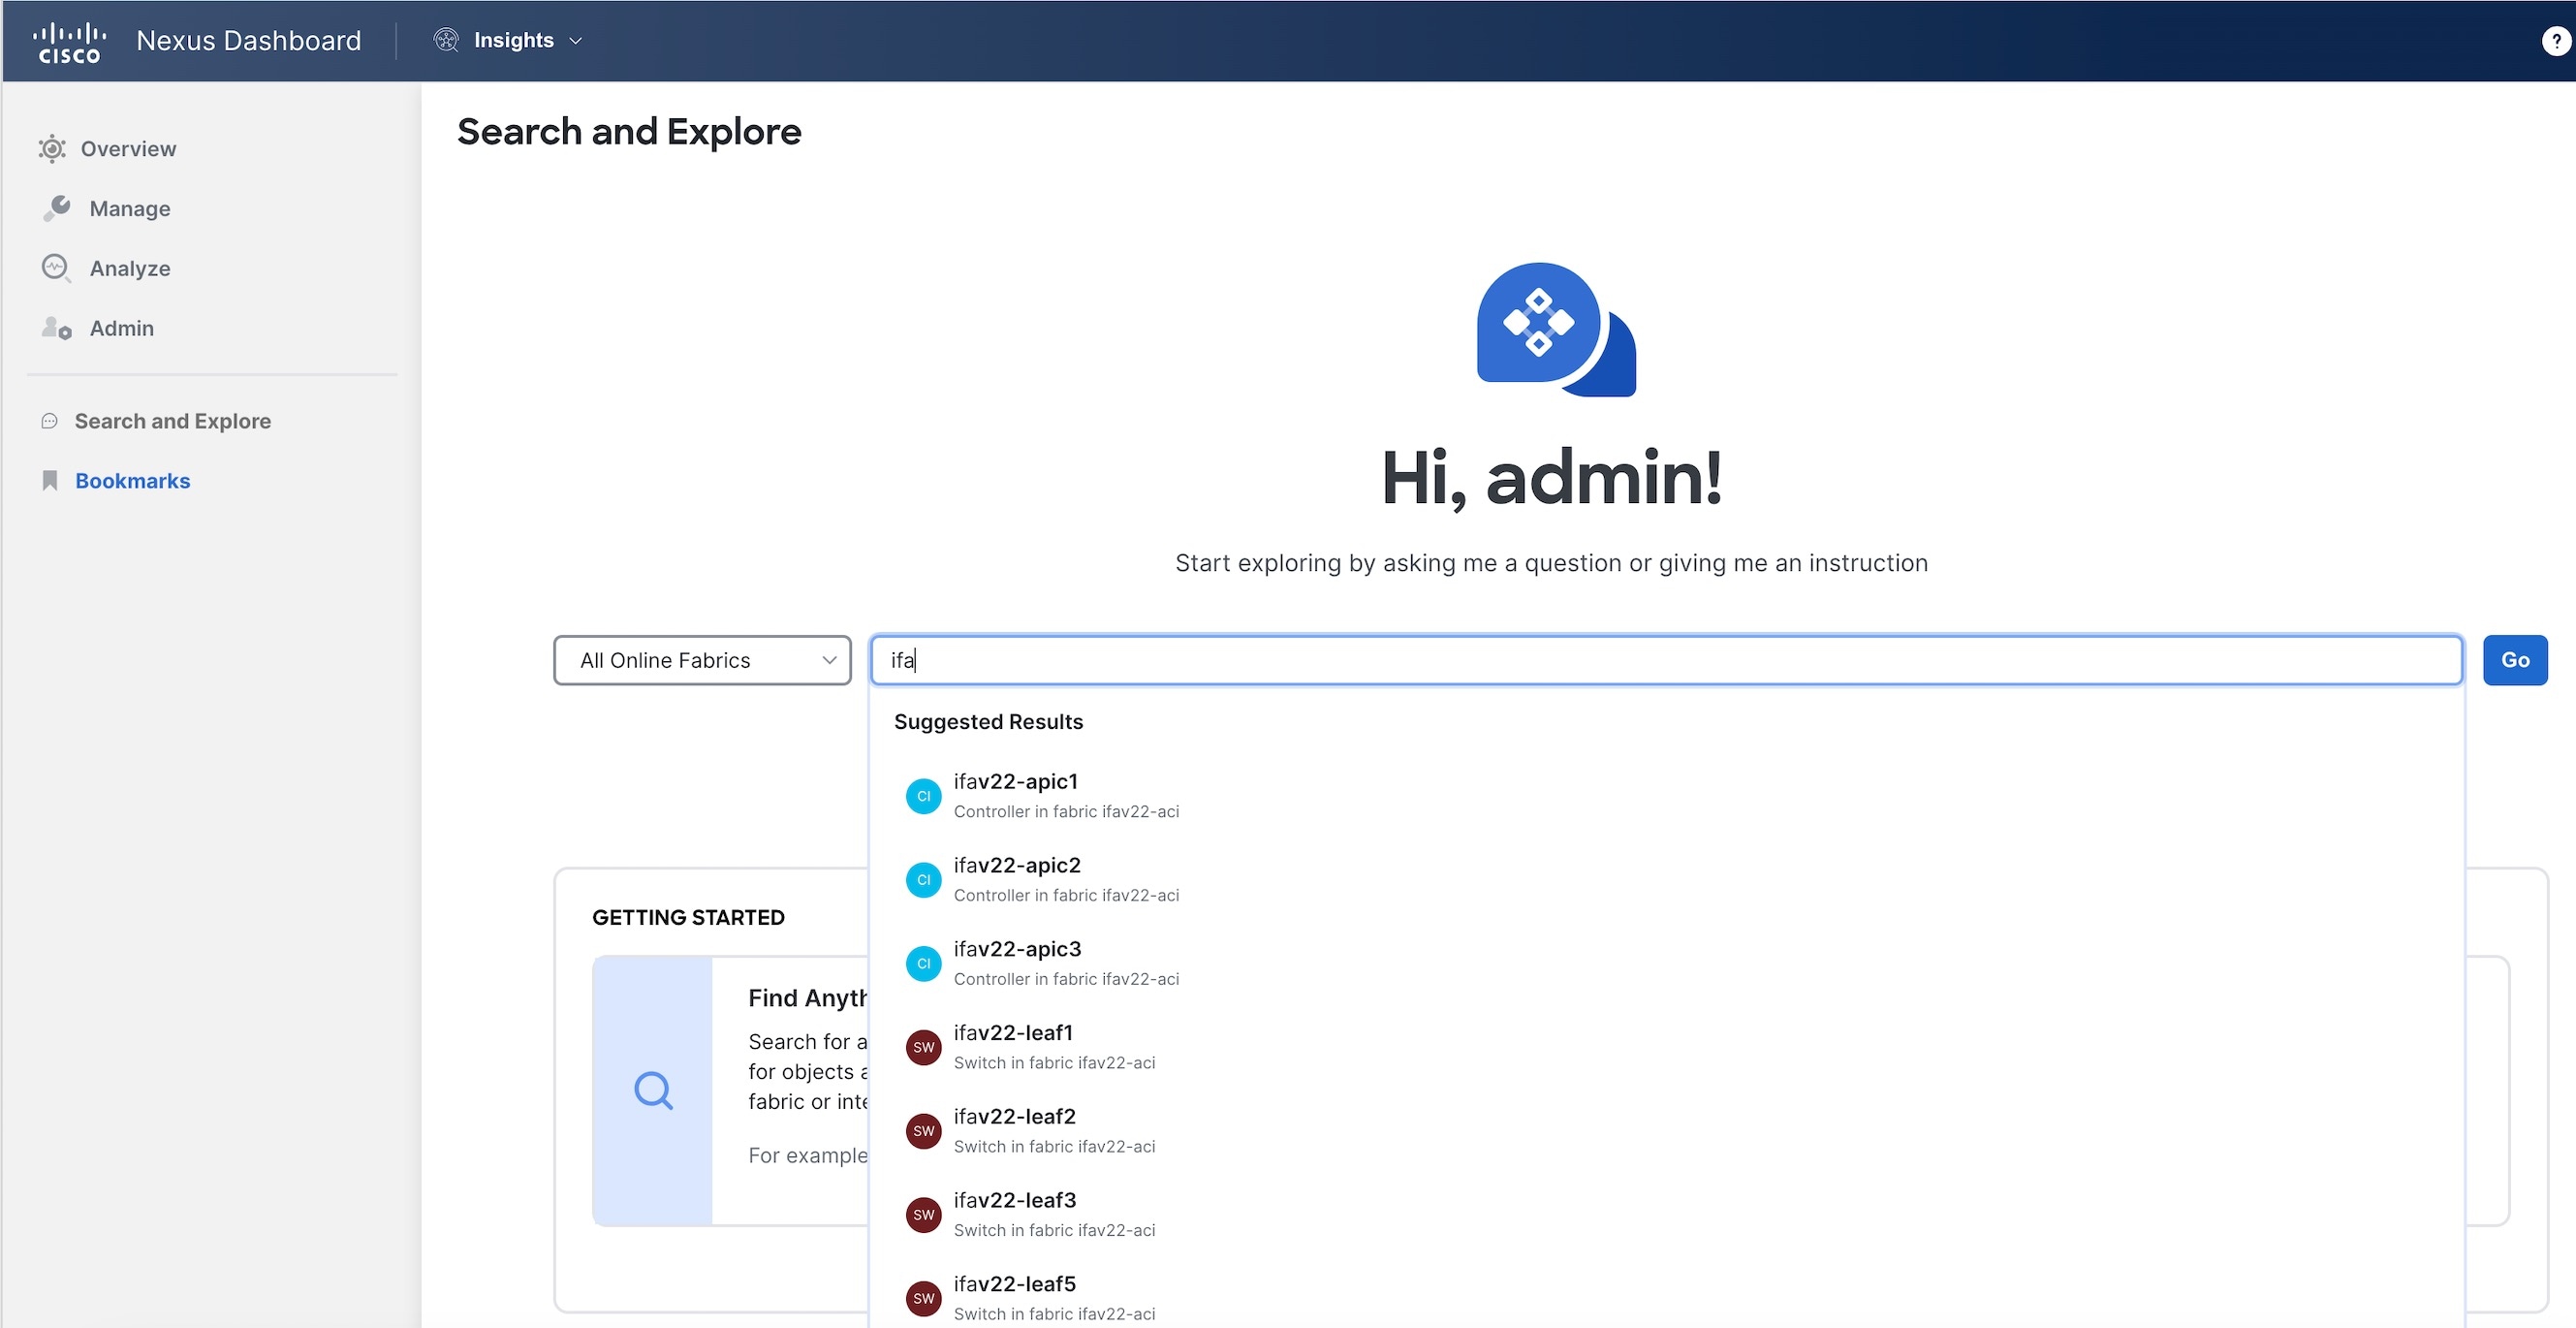Click 'Switch in fabric ifav22-aci' under ifav22-leaf1
The width and height of the screenshot is (2576, 1328).
click(1054, 1063)
